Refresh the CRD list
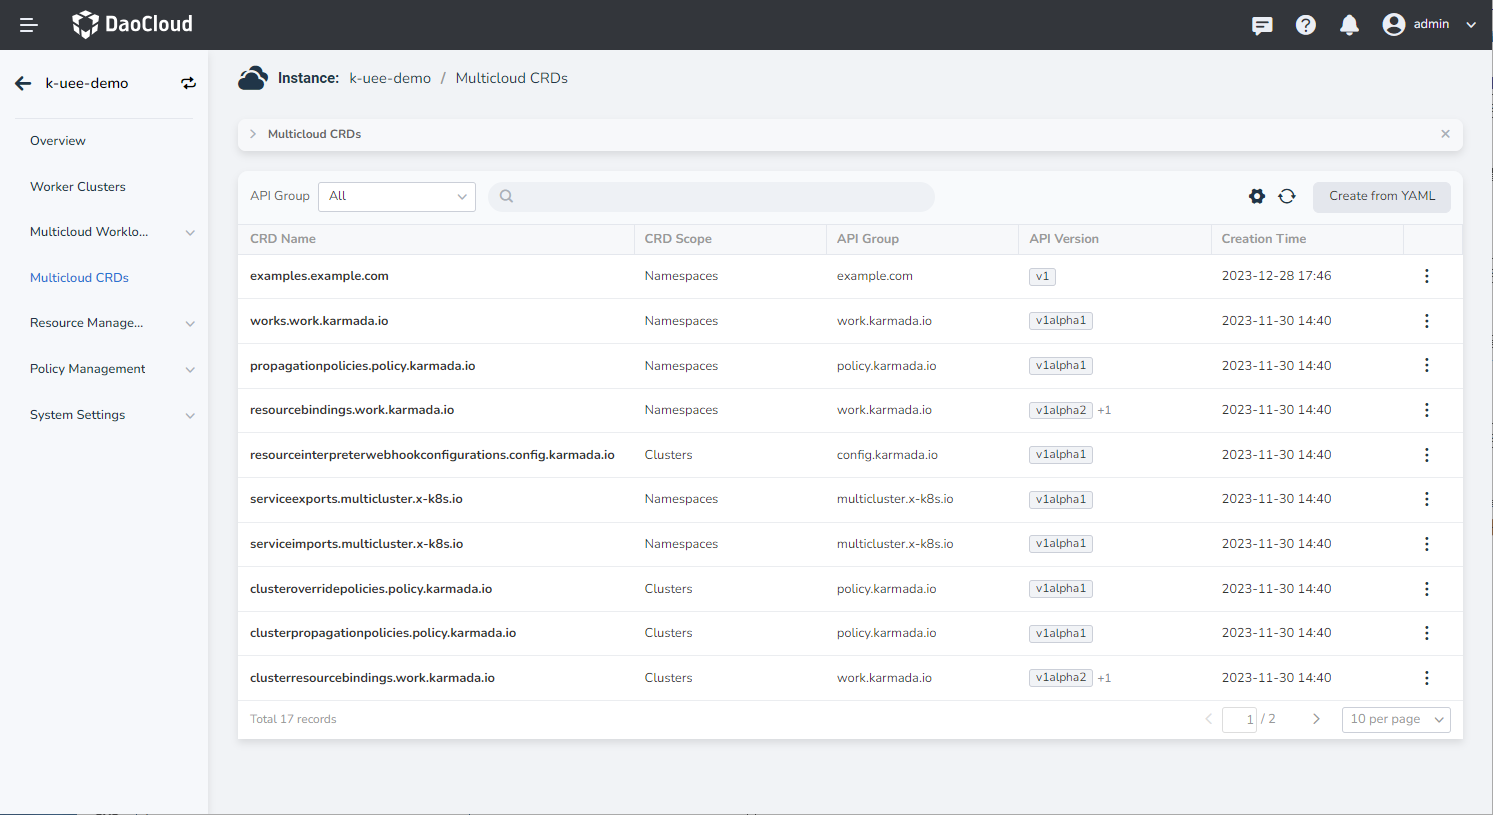This screenshot has width=1493, height=815. [1287, 197]
